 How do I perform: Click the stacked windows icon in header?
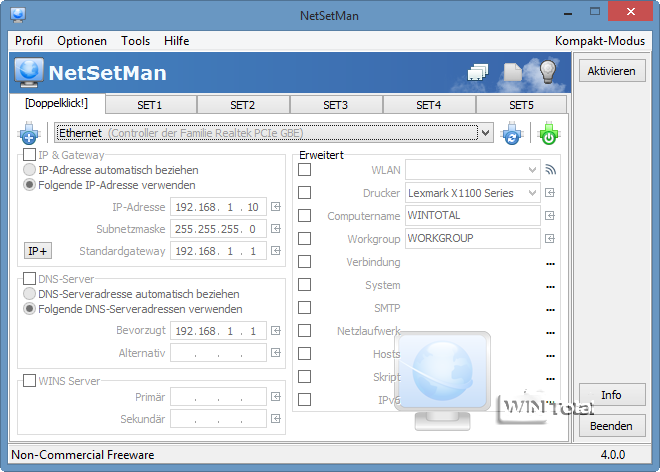click(x=478, y=72)
